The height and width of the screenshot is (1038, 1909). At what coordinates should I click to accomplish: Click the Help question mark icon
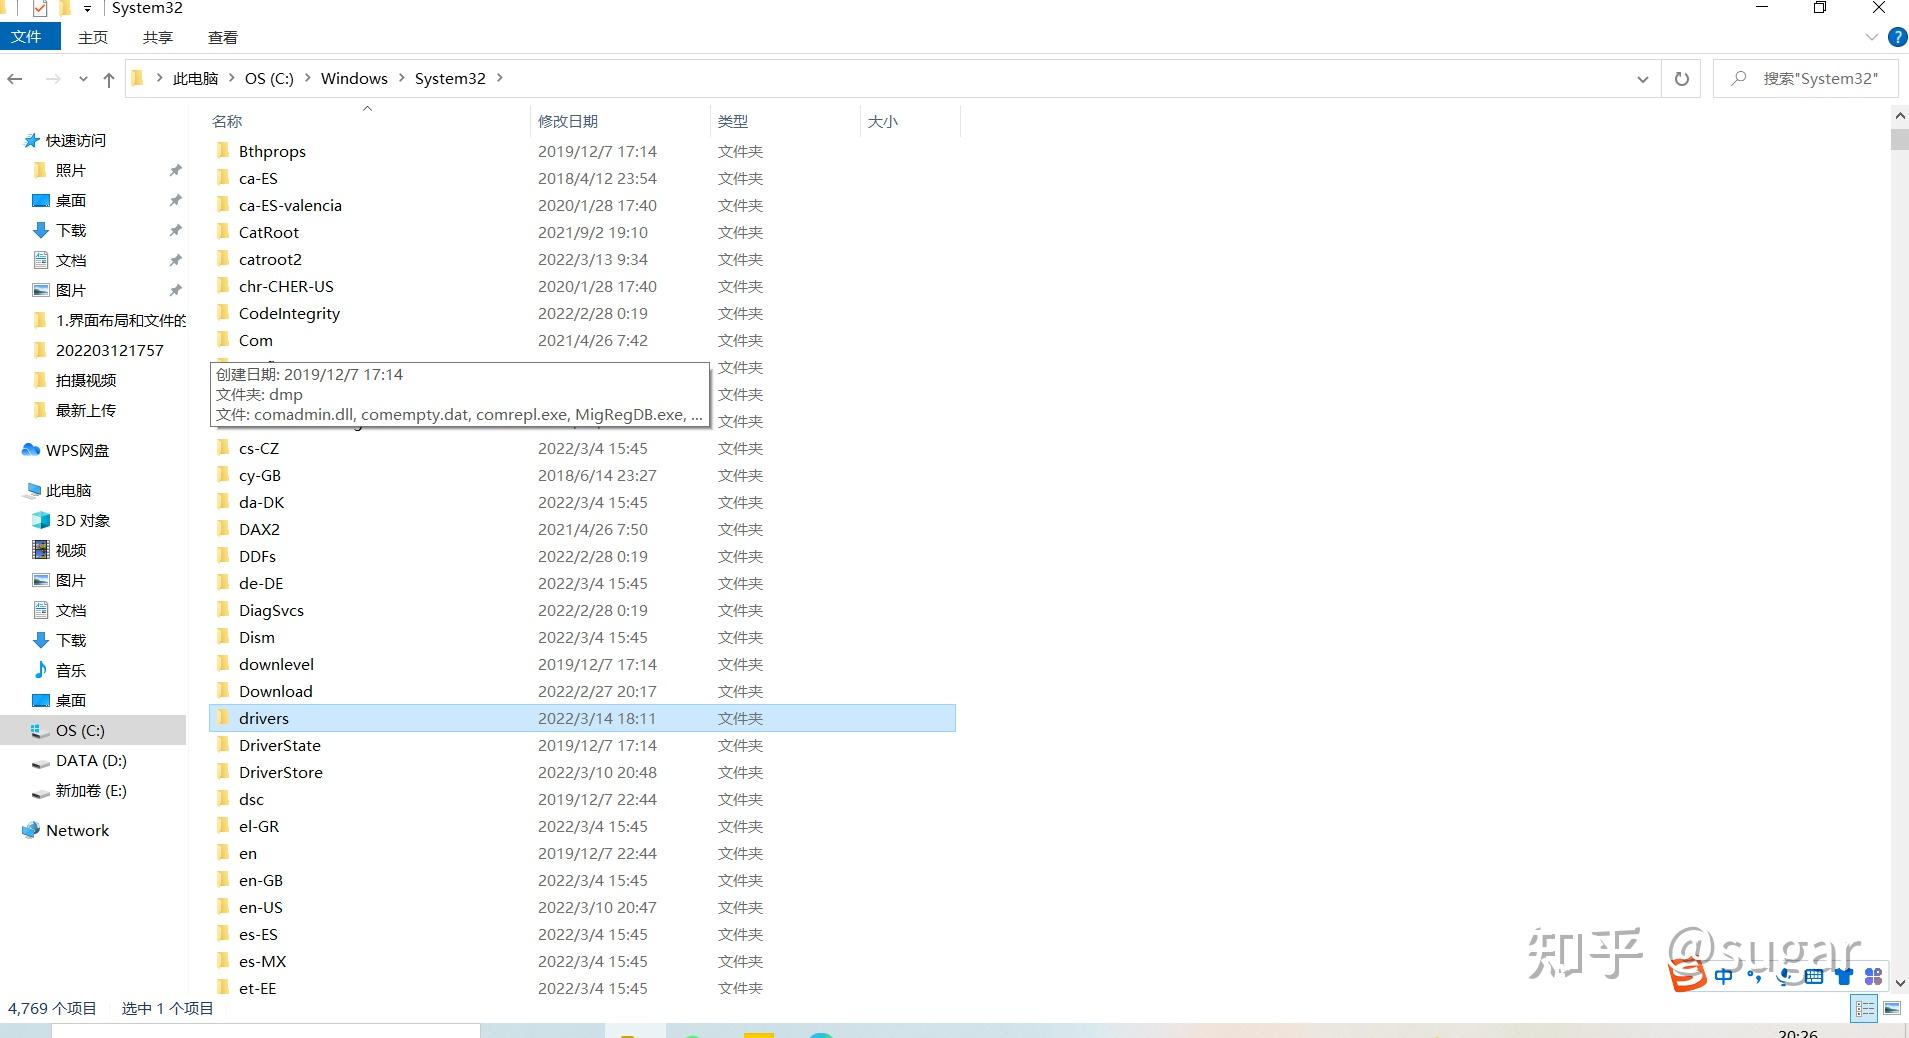1897,37
